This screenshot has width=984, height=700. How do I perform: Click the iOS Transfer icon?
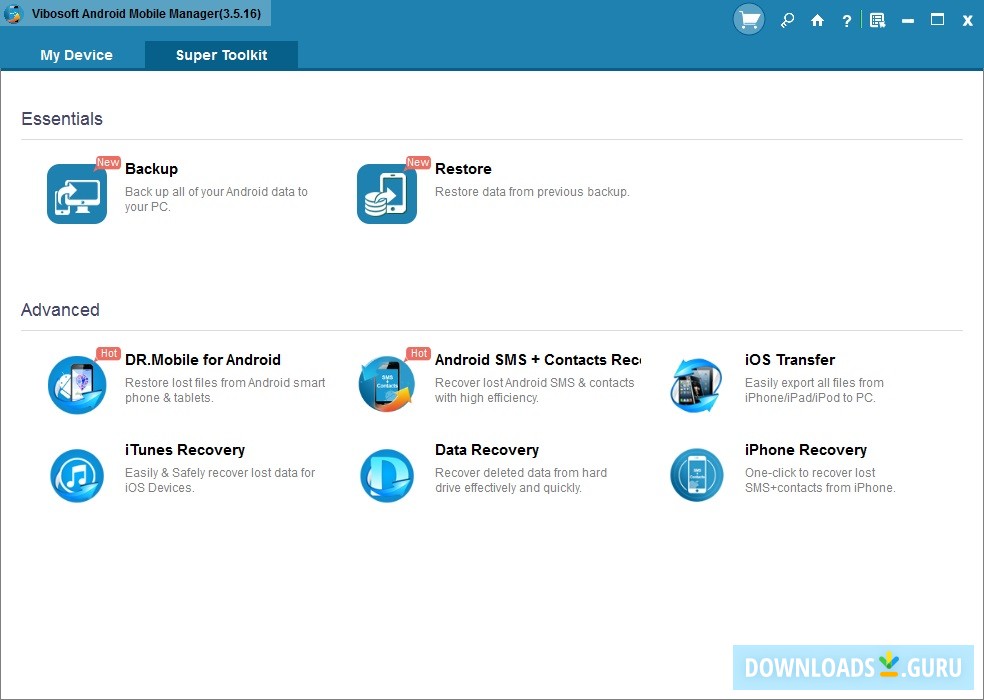tap(697, 385)
